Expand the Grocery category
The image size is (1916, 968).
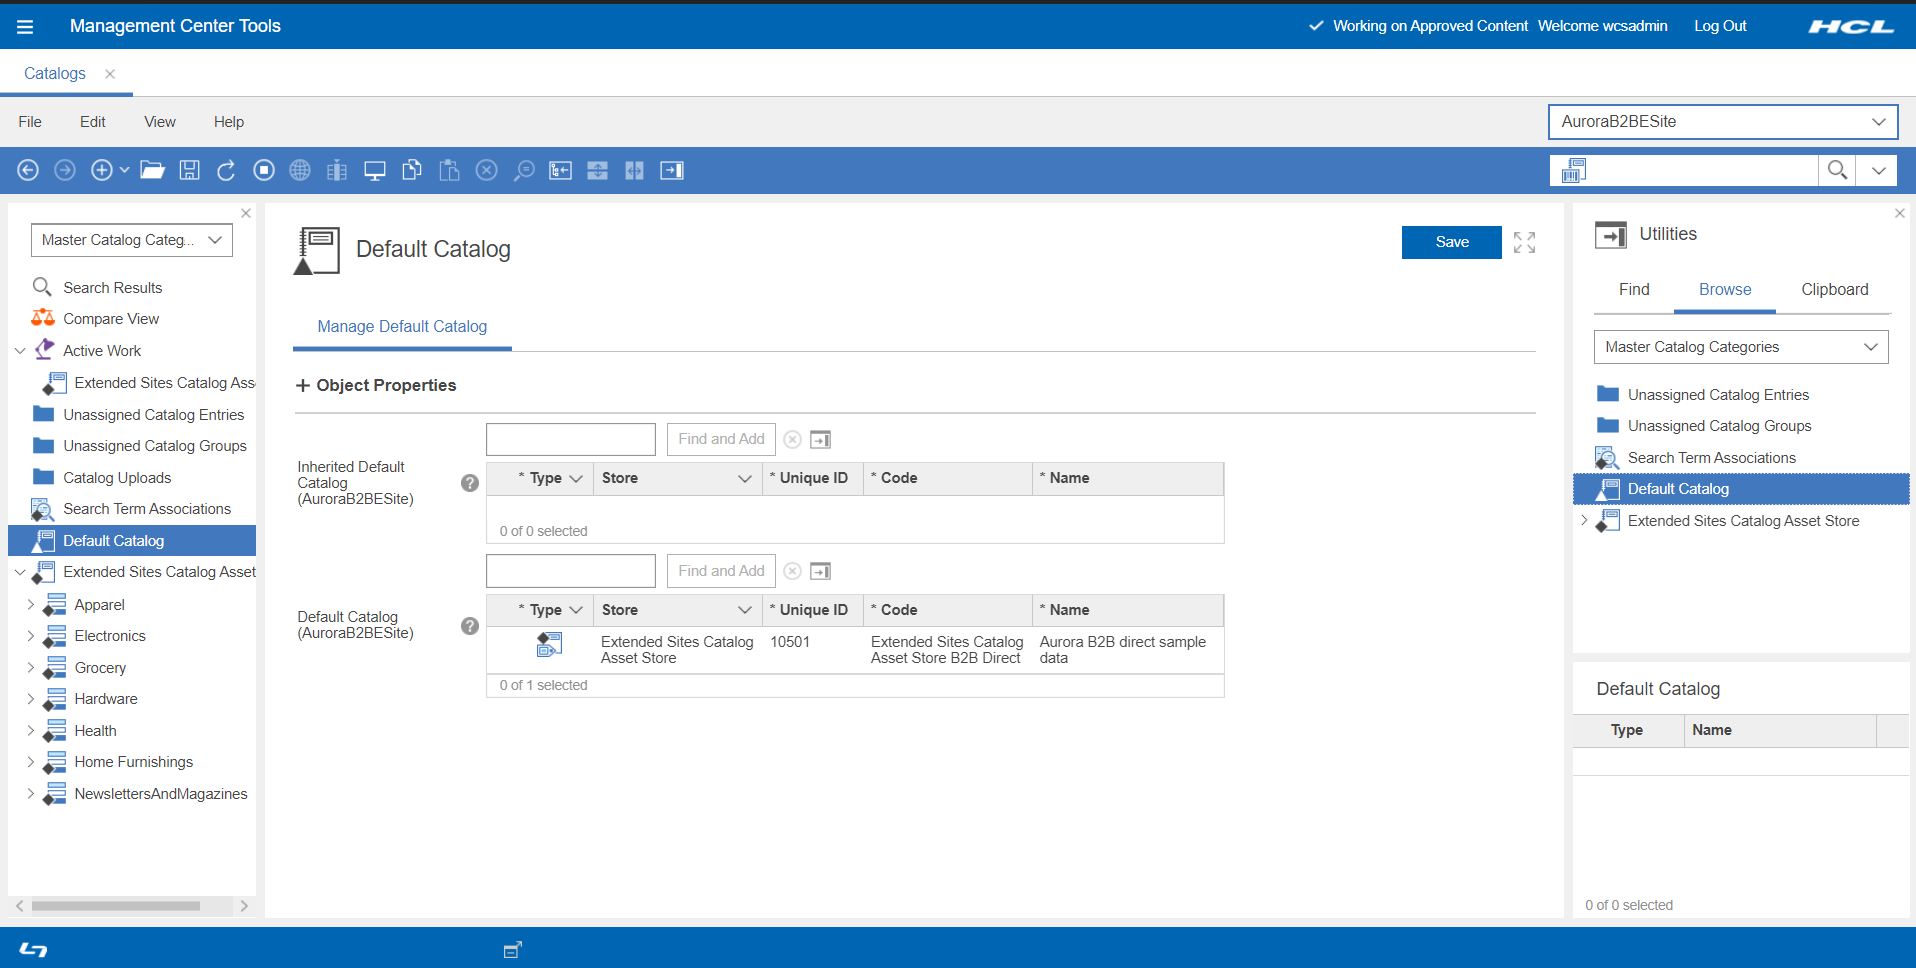pyautogui.click(x=31, y=668)
